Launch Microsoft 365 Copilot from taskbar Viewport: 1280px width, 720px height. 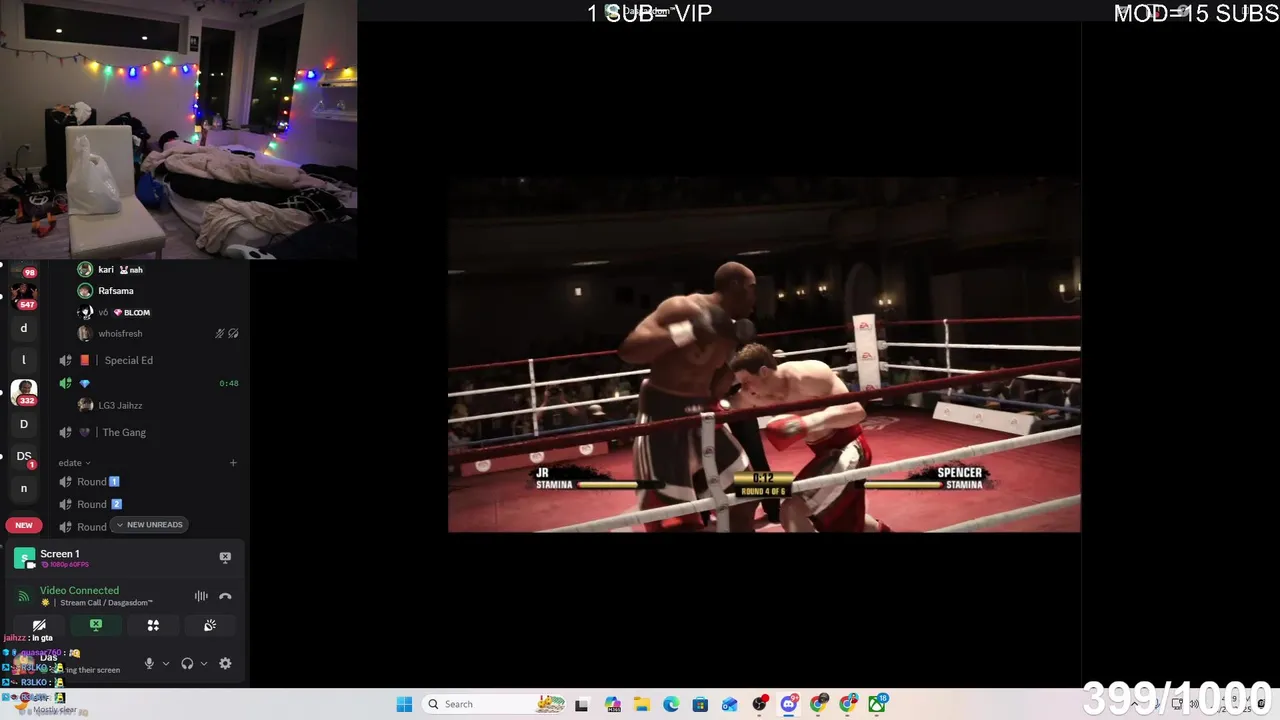612,704
